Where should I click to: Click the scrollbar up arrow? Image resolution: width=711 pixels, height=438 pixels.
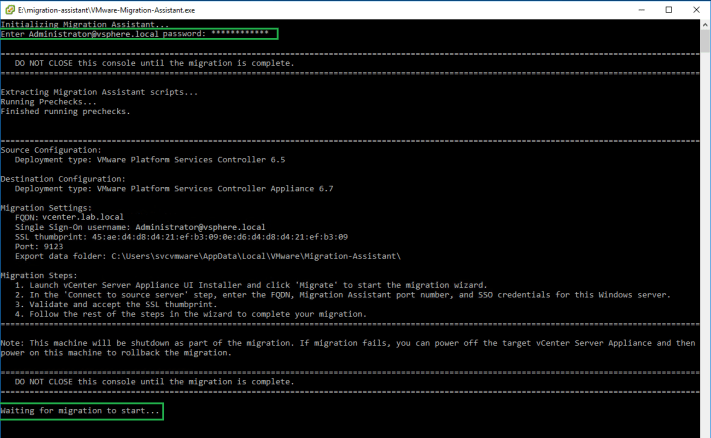tap(704, 24)
